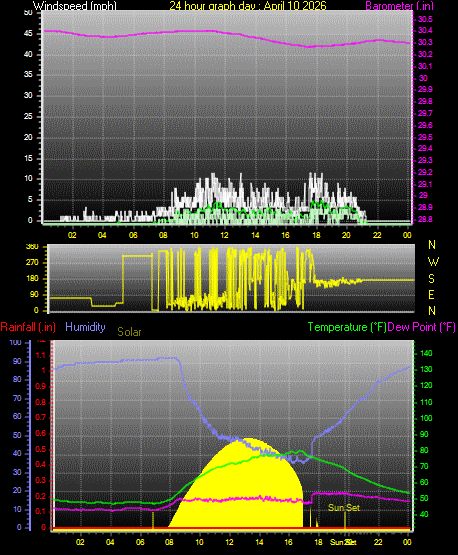Click the "24 hour graph day : April 10 2026" heading

coord(248,6)
